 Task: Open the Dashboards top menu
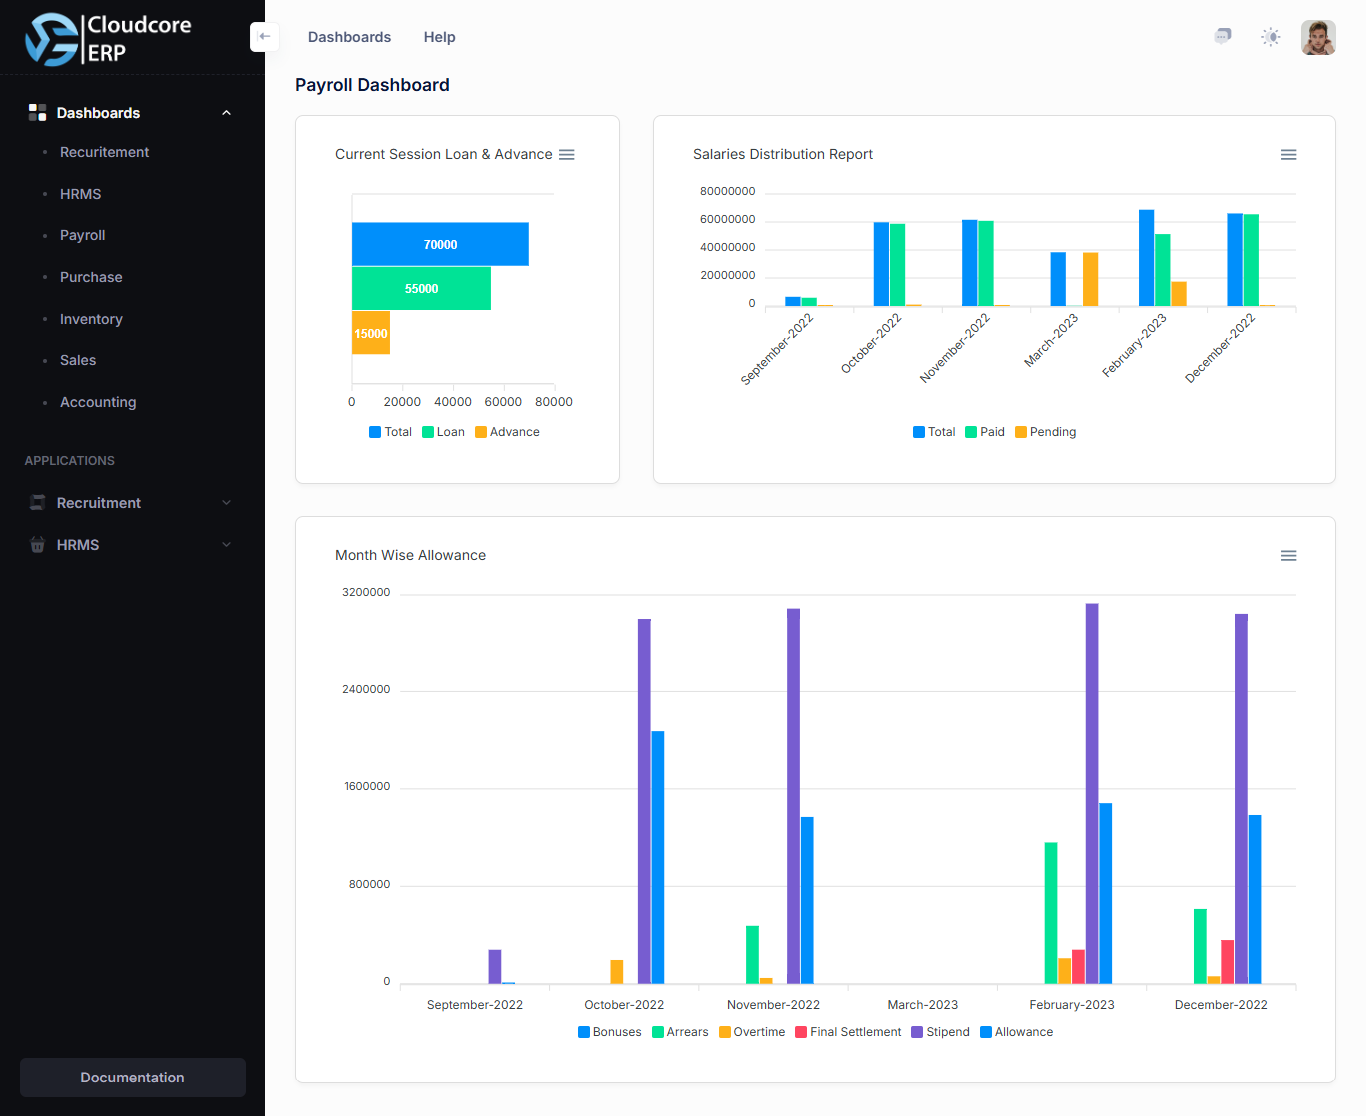point(349,37)
